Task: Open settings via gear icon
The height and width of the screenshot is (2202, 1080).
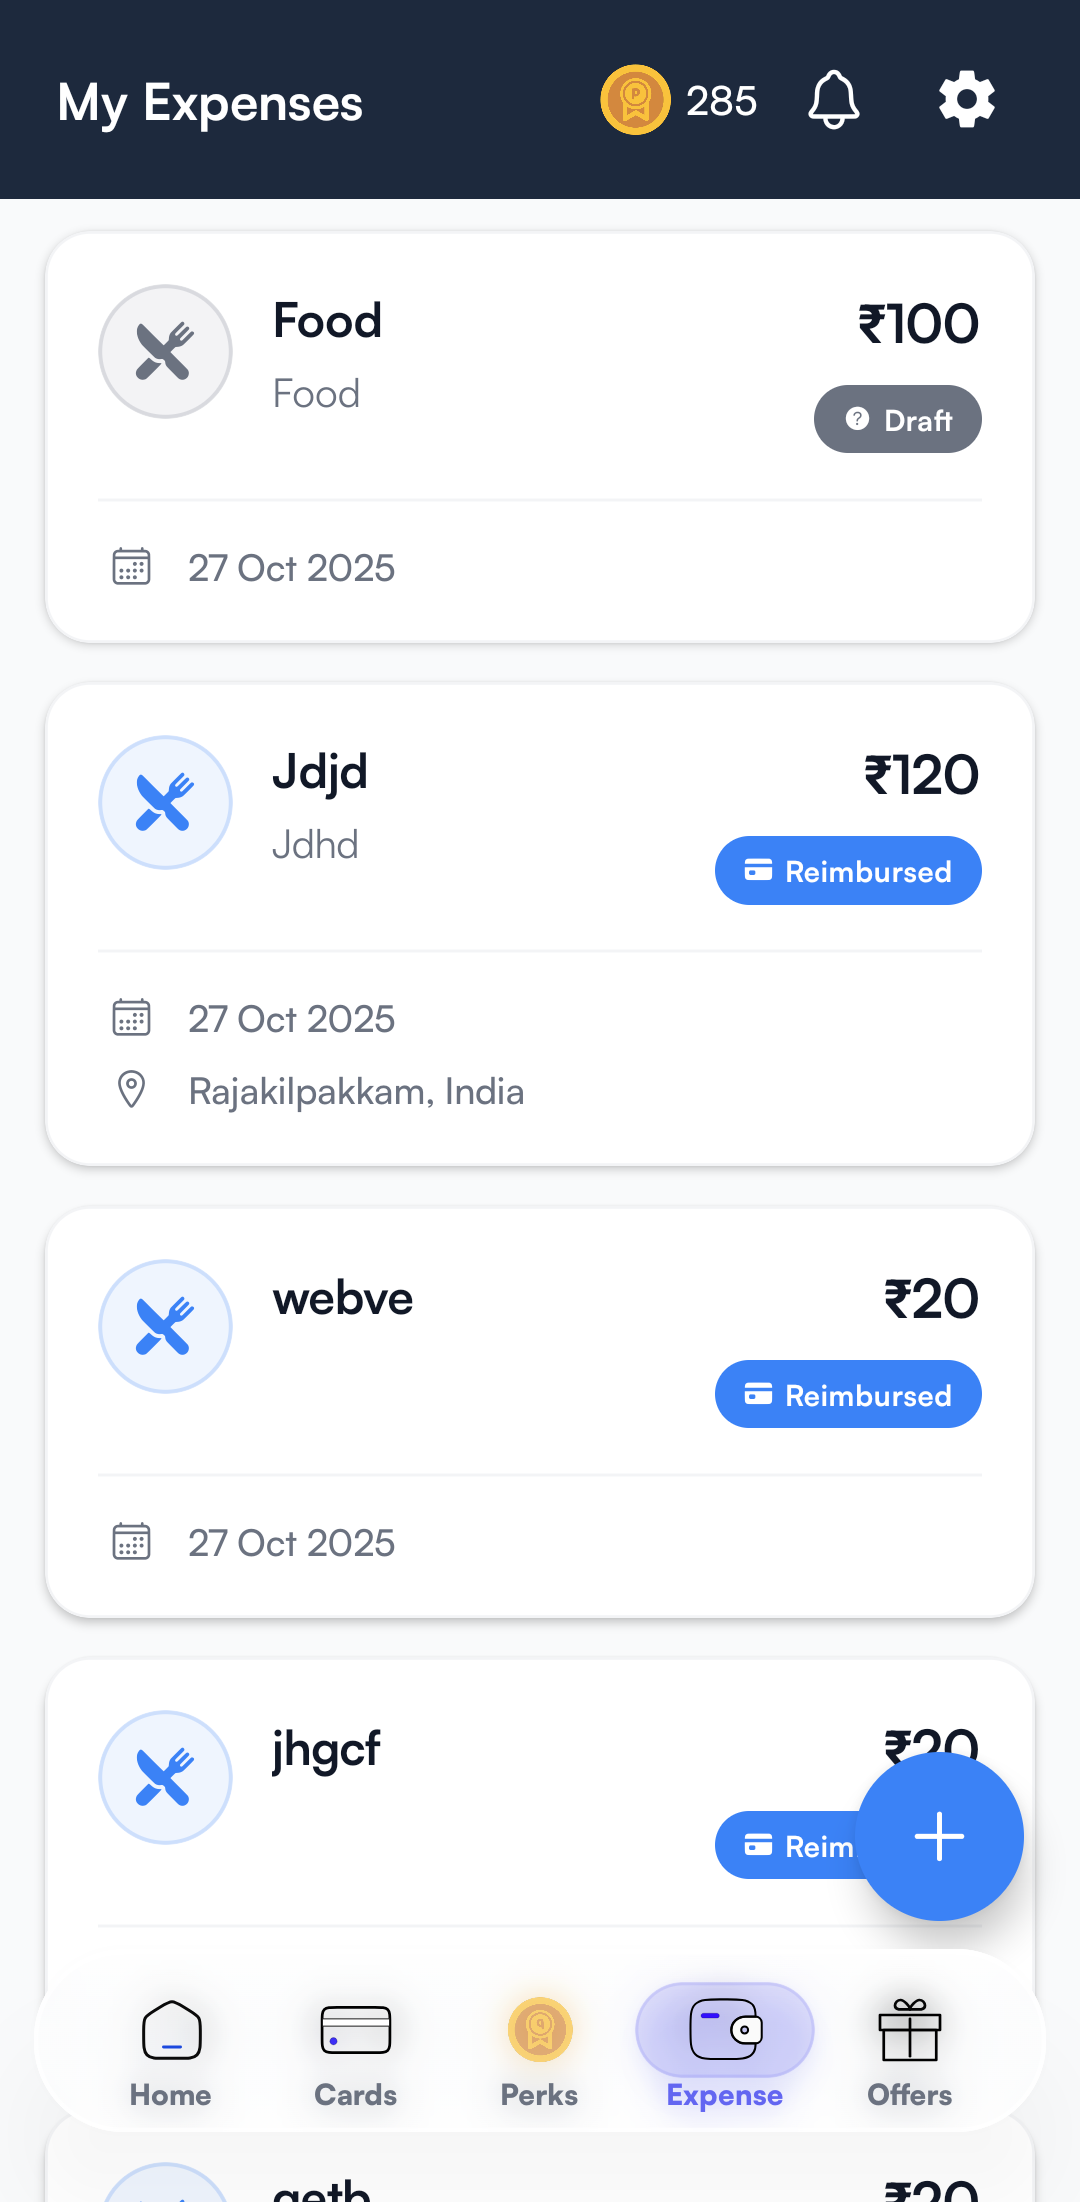Action: tap(966, 100)
